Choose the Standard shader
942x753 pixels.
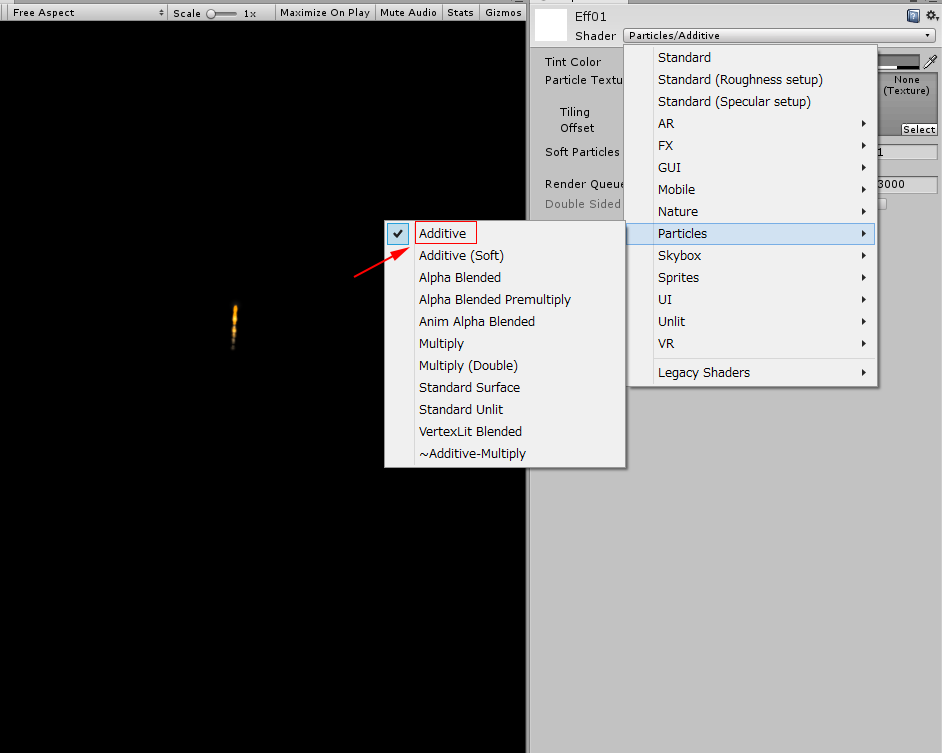pos(751,58)
